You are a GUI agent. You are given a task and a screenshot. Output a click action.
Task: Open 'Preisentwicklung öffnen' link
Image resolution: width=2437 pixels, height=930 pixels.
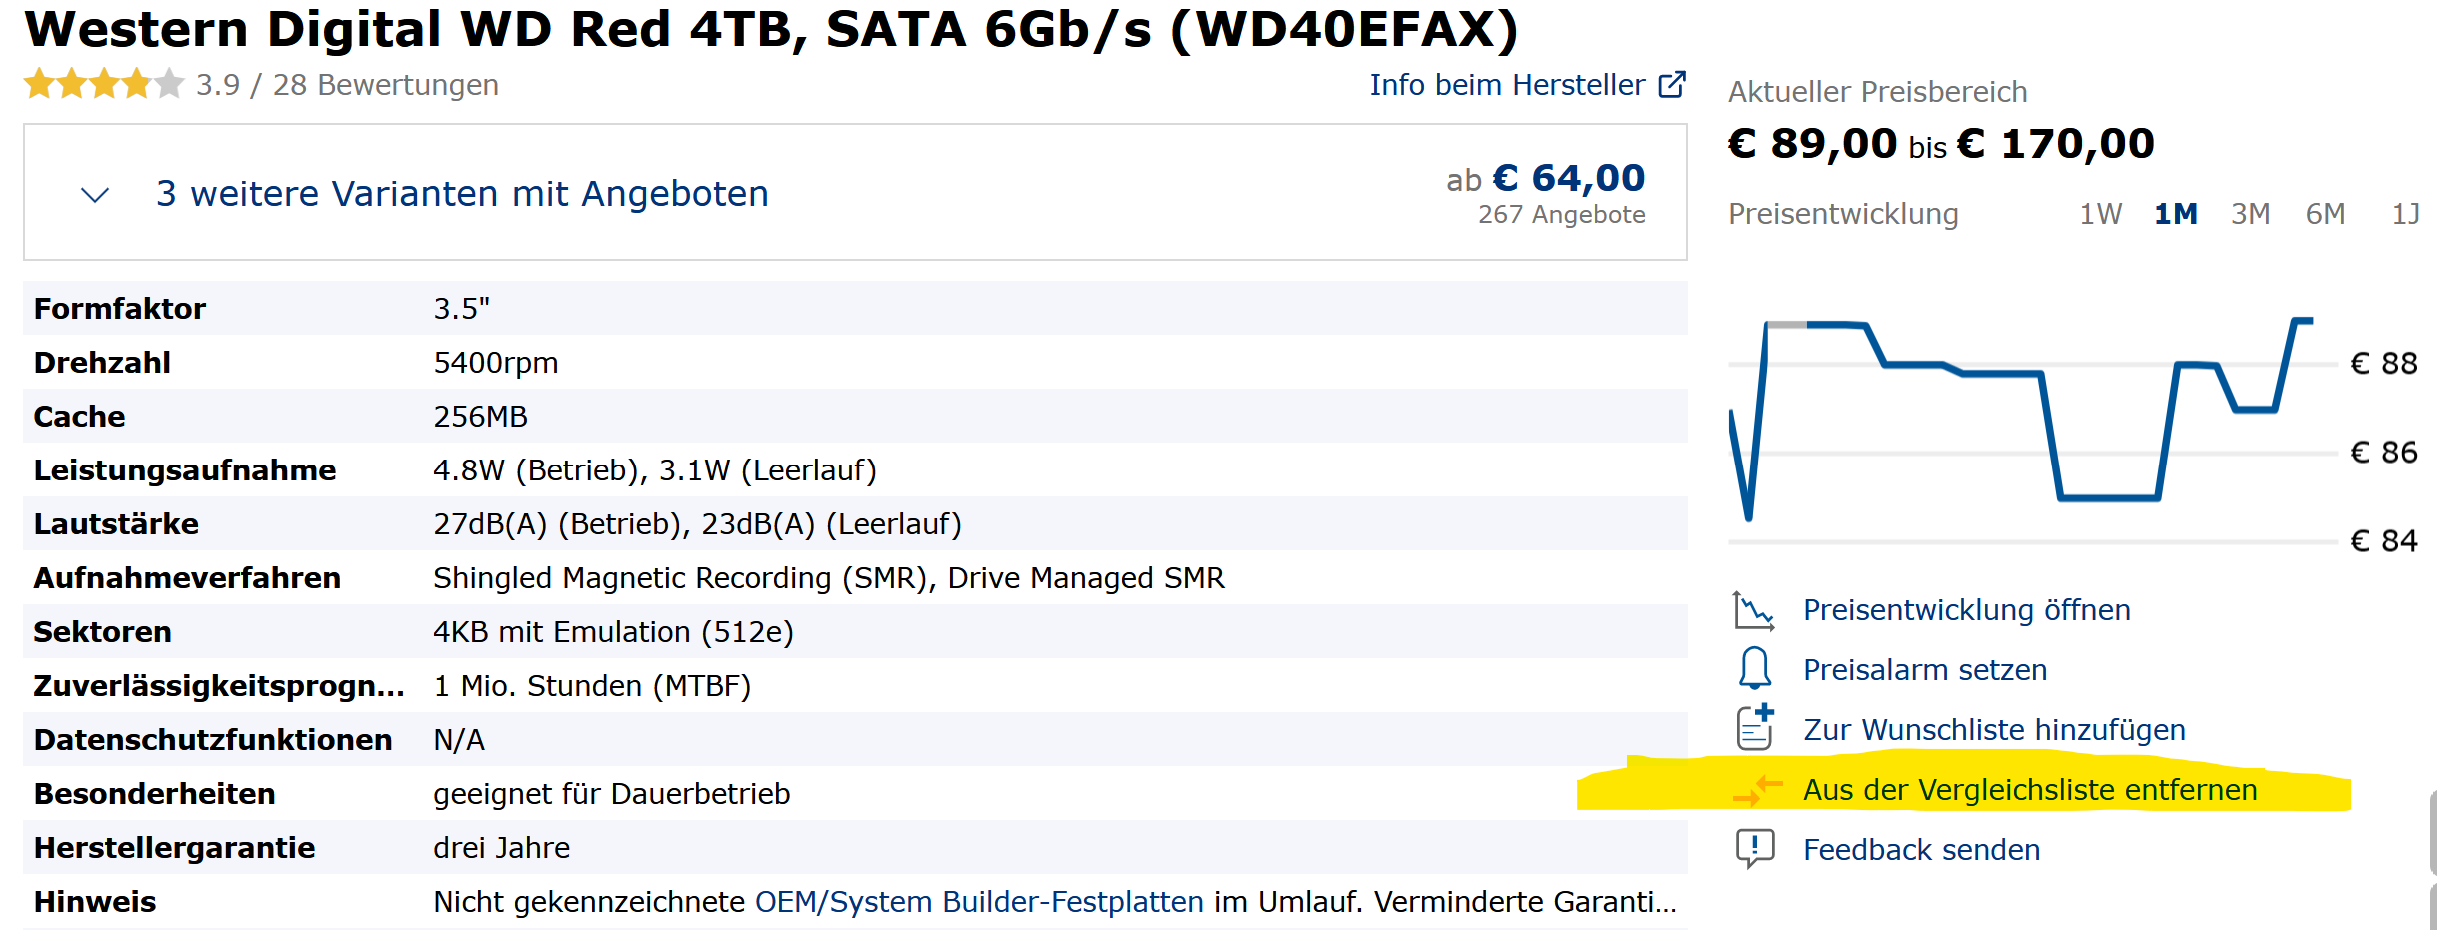point(1966,610)
